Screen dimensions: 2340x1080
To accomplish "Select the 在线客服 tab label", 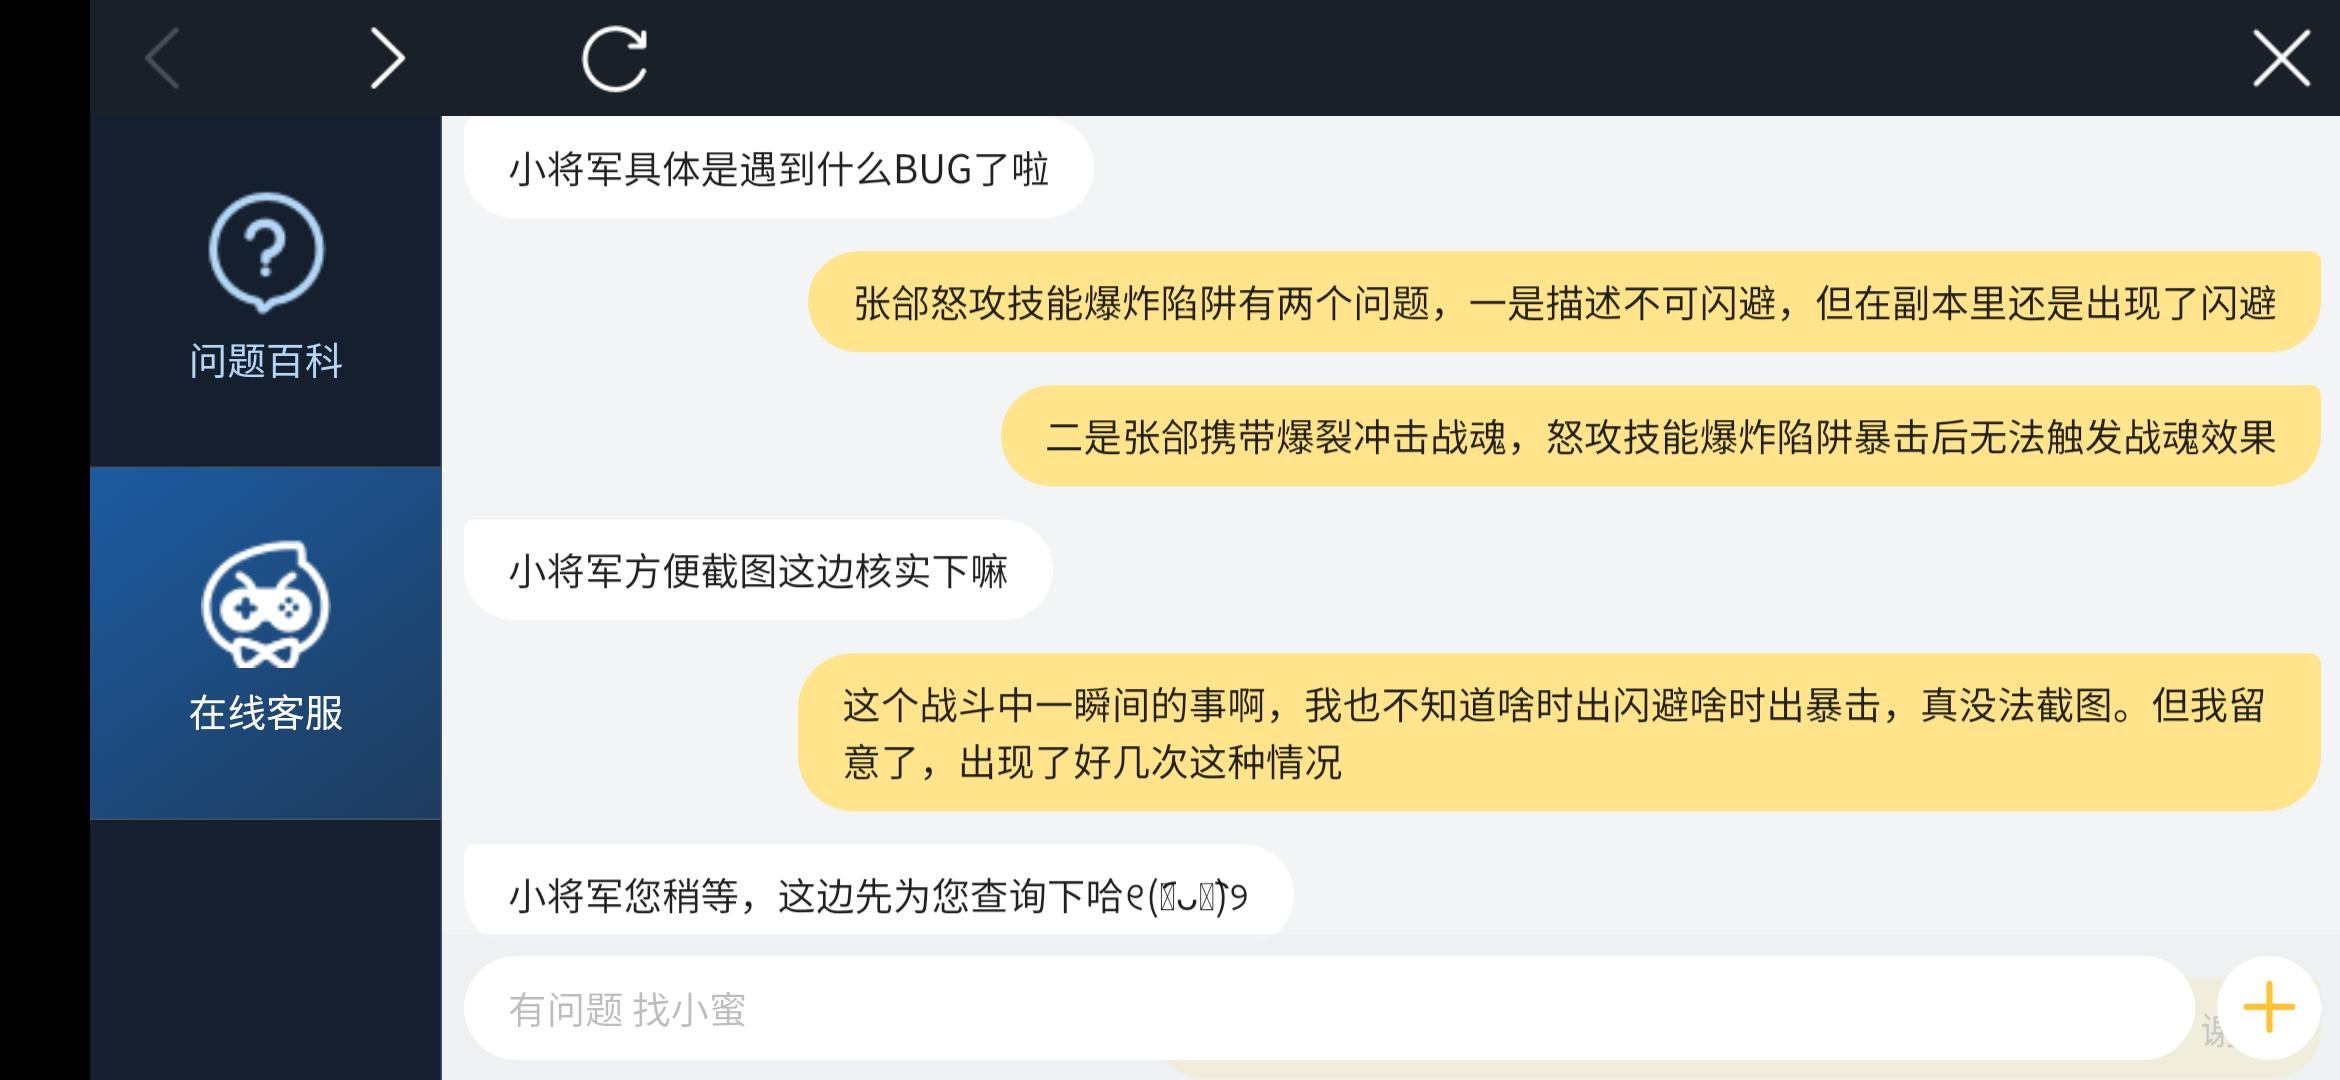I will pos(266,713).
